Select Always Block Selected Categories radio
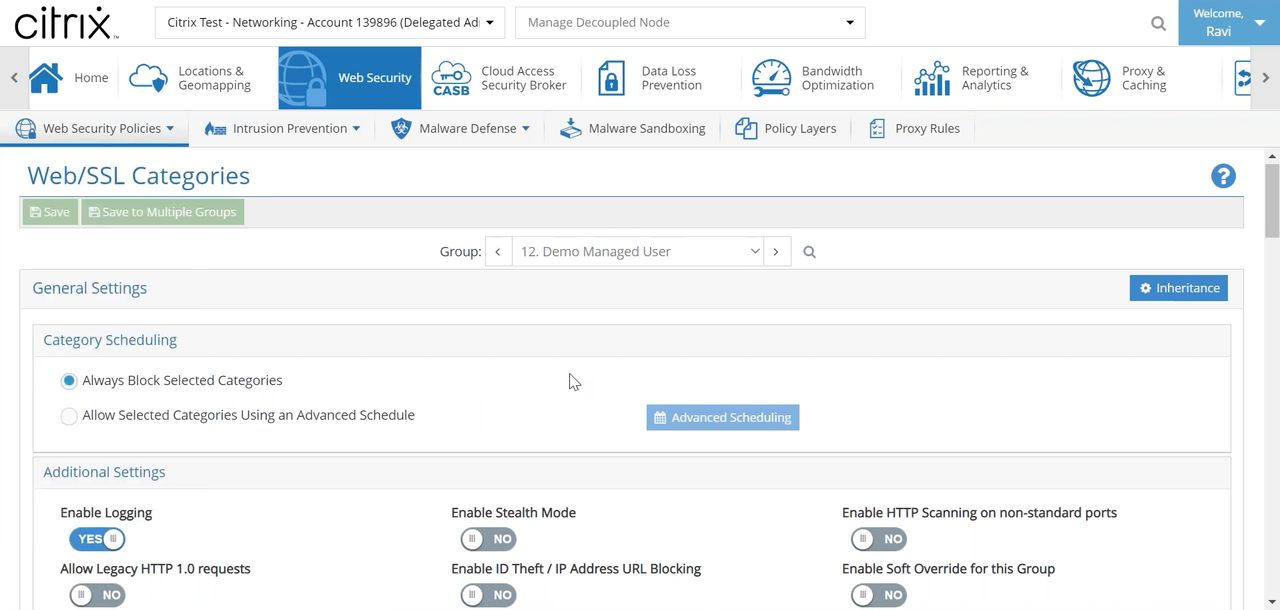 coord(69,381)
